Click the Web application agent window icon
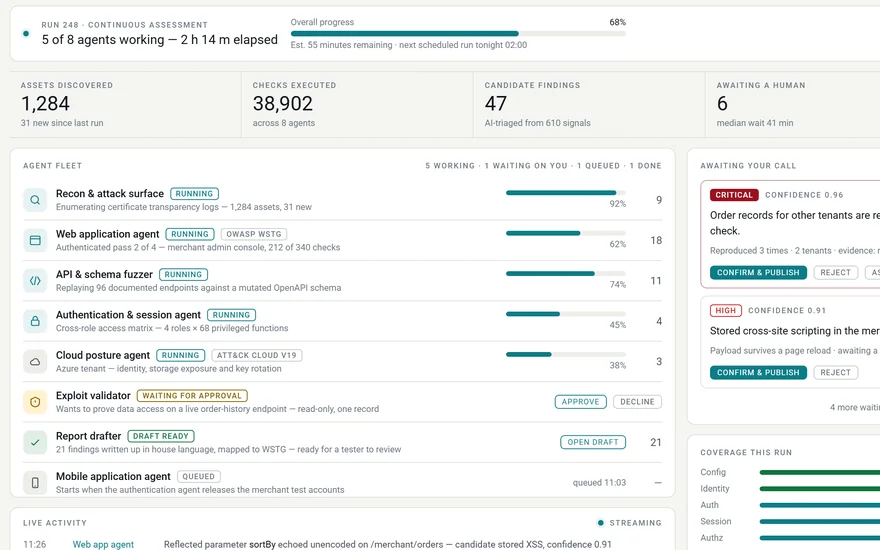Viewport: 880px width, 550px height. click(x=35, y=240)
